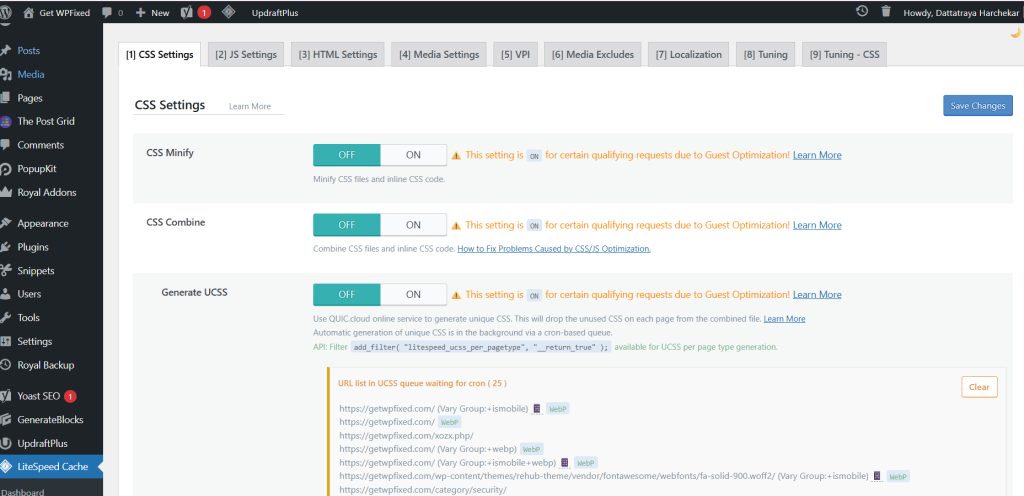Click The Post Grid icon
The height and width of the screenshot is (496, 1024).
pos(6,121)
